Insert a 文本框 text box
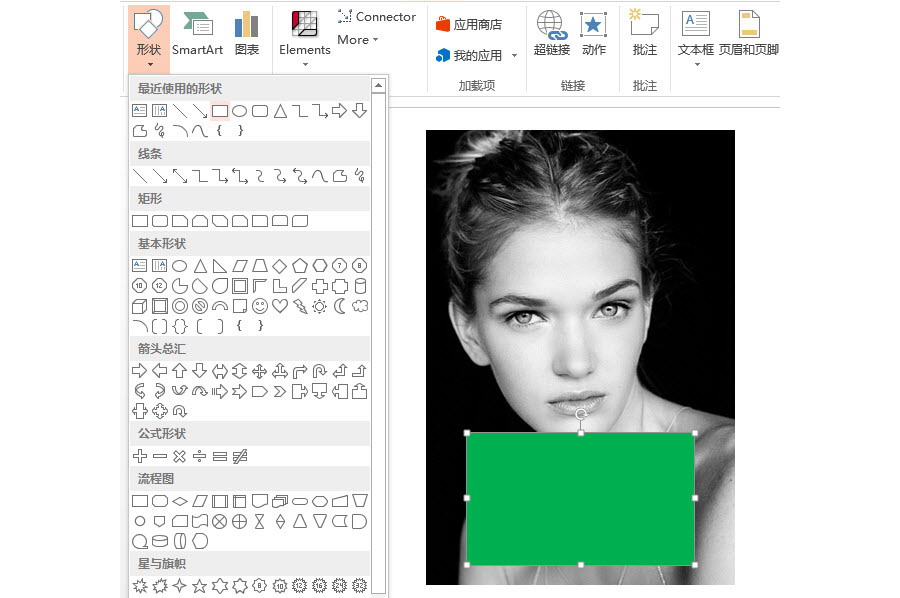 click(x=696, y=38)
